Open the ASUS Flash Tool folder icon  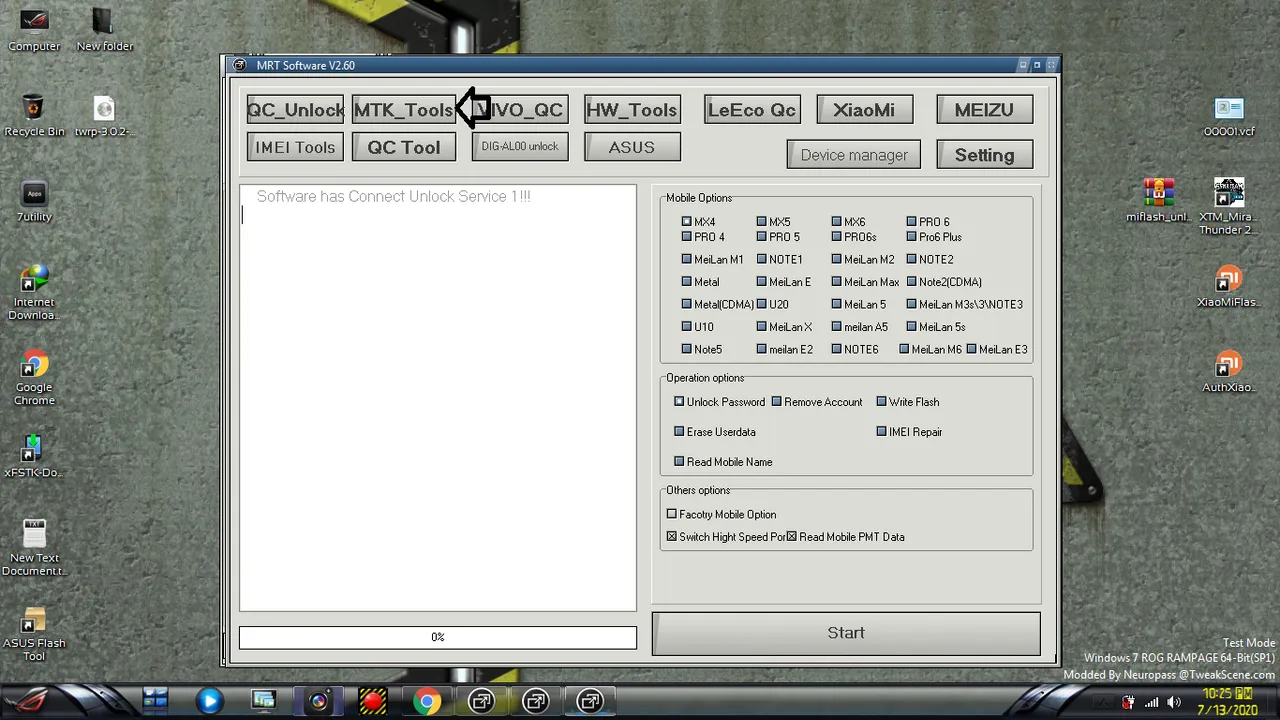click(34, 633)
